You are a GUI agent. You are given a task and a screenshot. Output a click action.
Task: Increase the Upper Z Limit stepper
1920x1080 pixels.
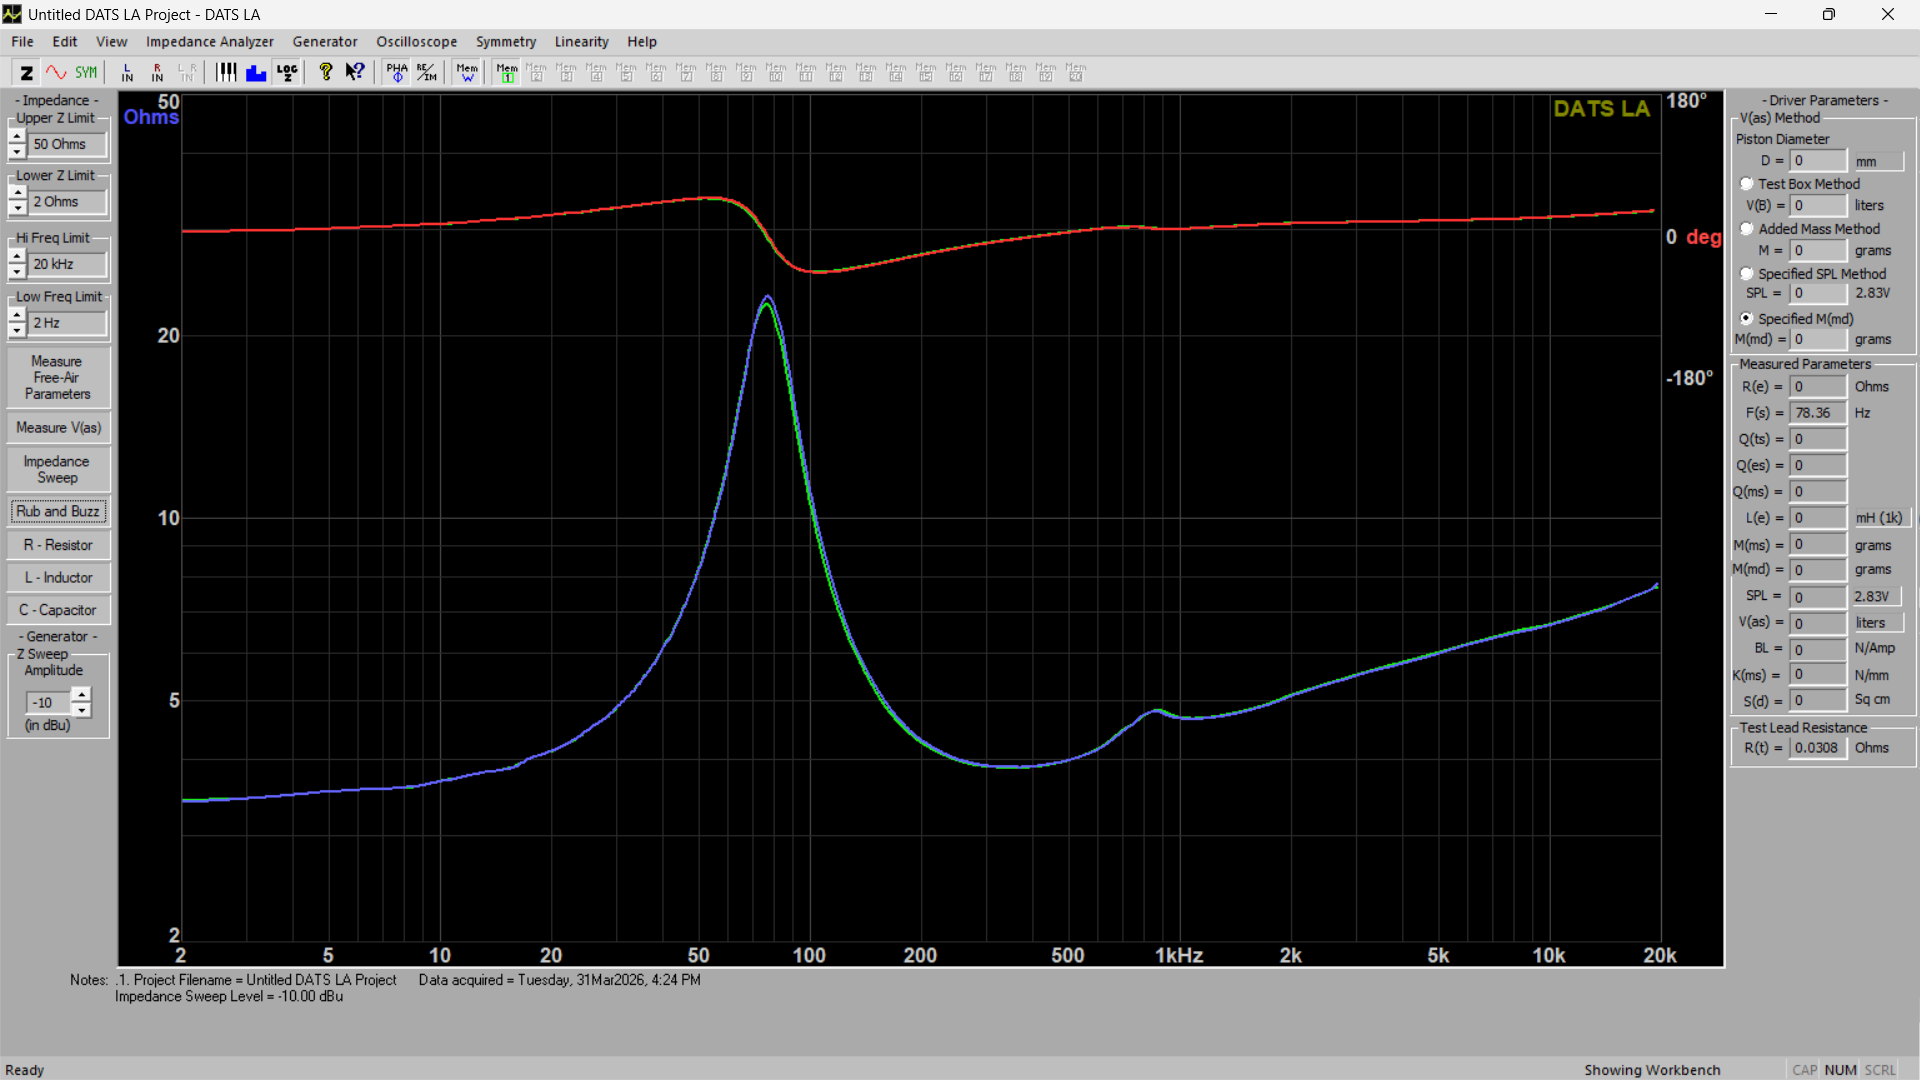click(17, 137)
